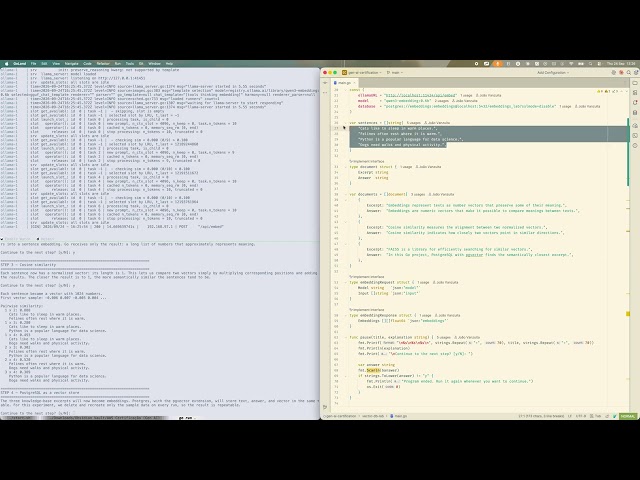Open the gen-ai-certification project dropdown
Image resolution: width=640 pixels, height=480 pixels.
[x=362, y=73]
